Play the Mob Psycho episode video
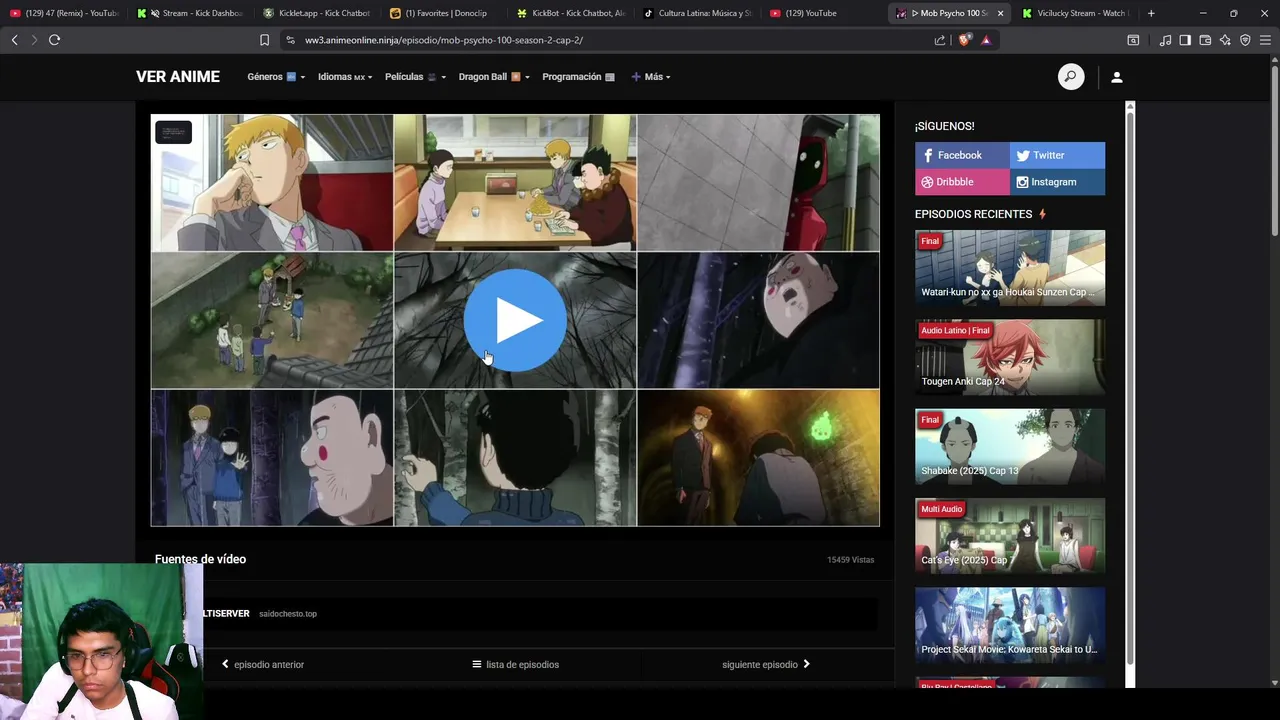Screen dimensions: 1280x720 click(515, 320)
